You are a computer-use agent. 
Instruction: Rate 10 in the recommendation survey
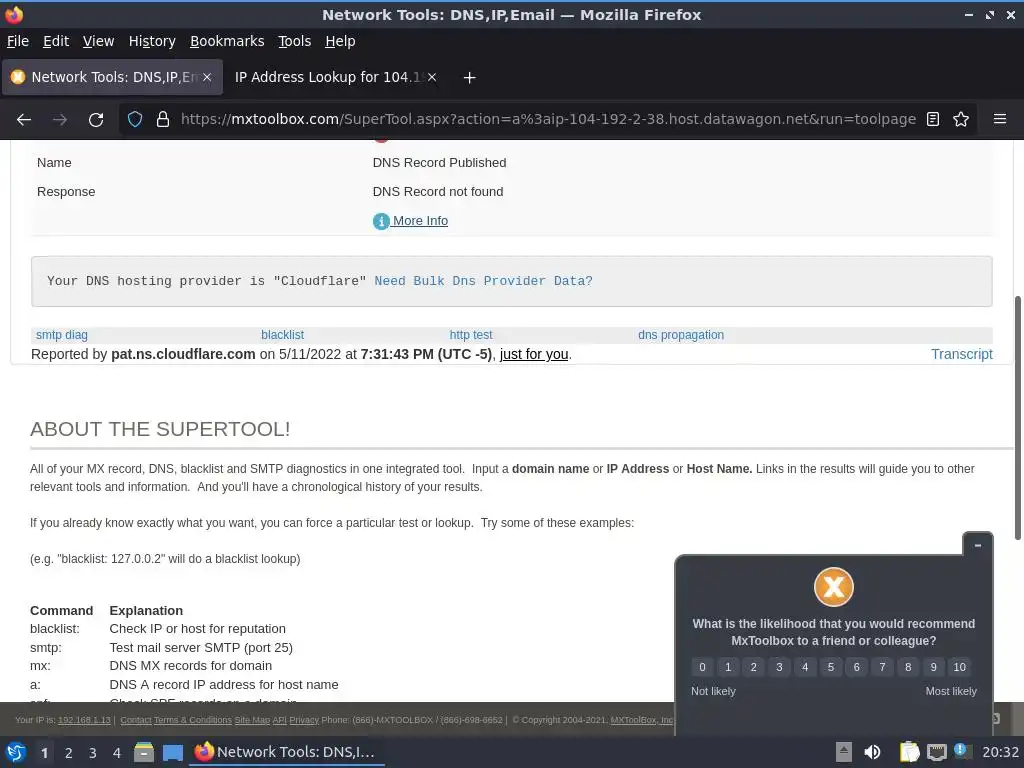click(x=959, y=667)
